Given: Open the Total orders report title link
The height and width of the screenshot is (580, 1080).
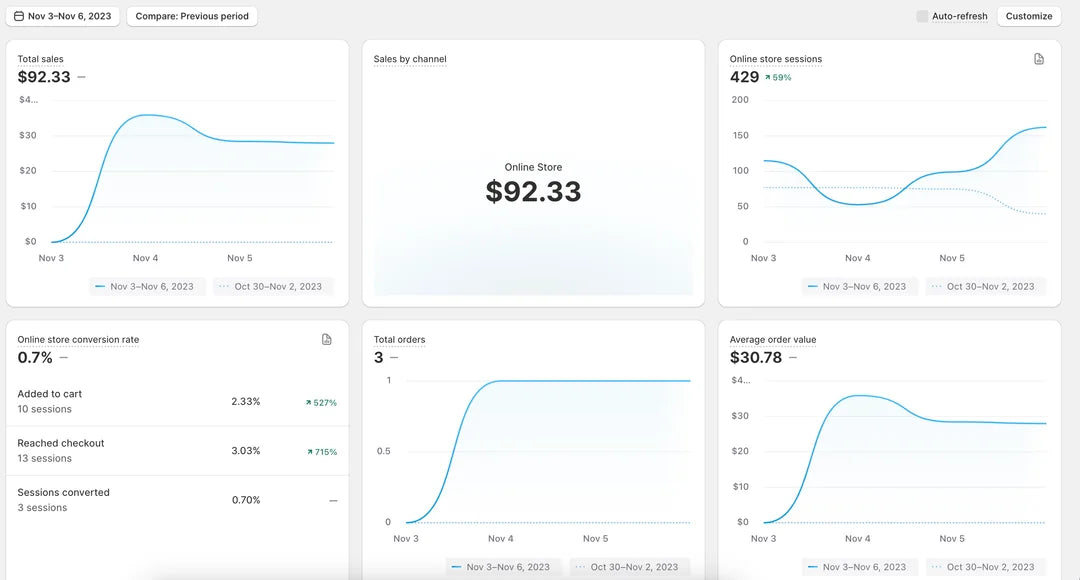Looking at the screenshot, I should [x=399, y=340].
